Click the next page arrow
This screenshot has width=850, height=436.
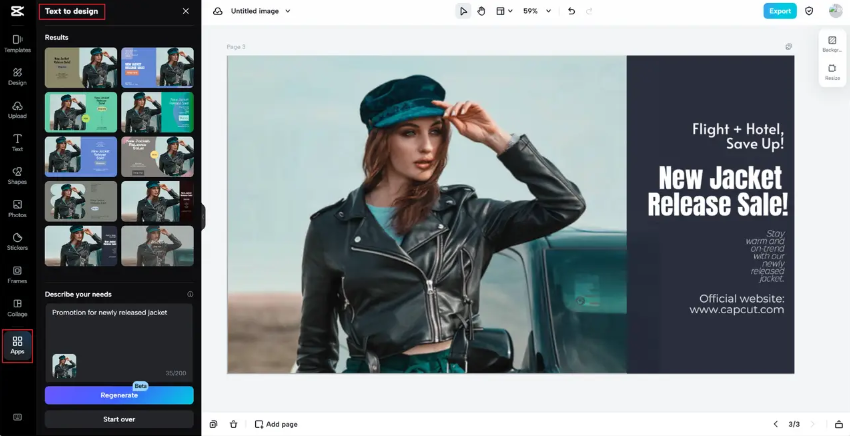click(812, 424)
